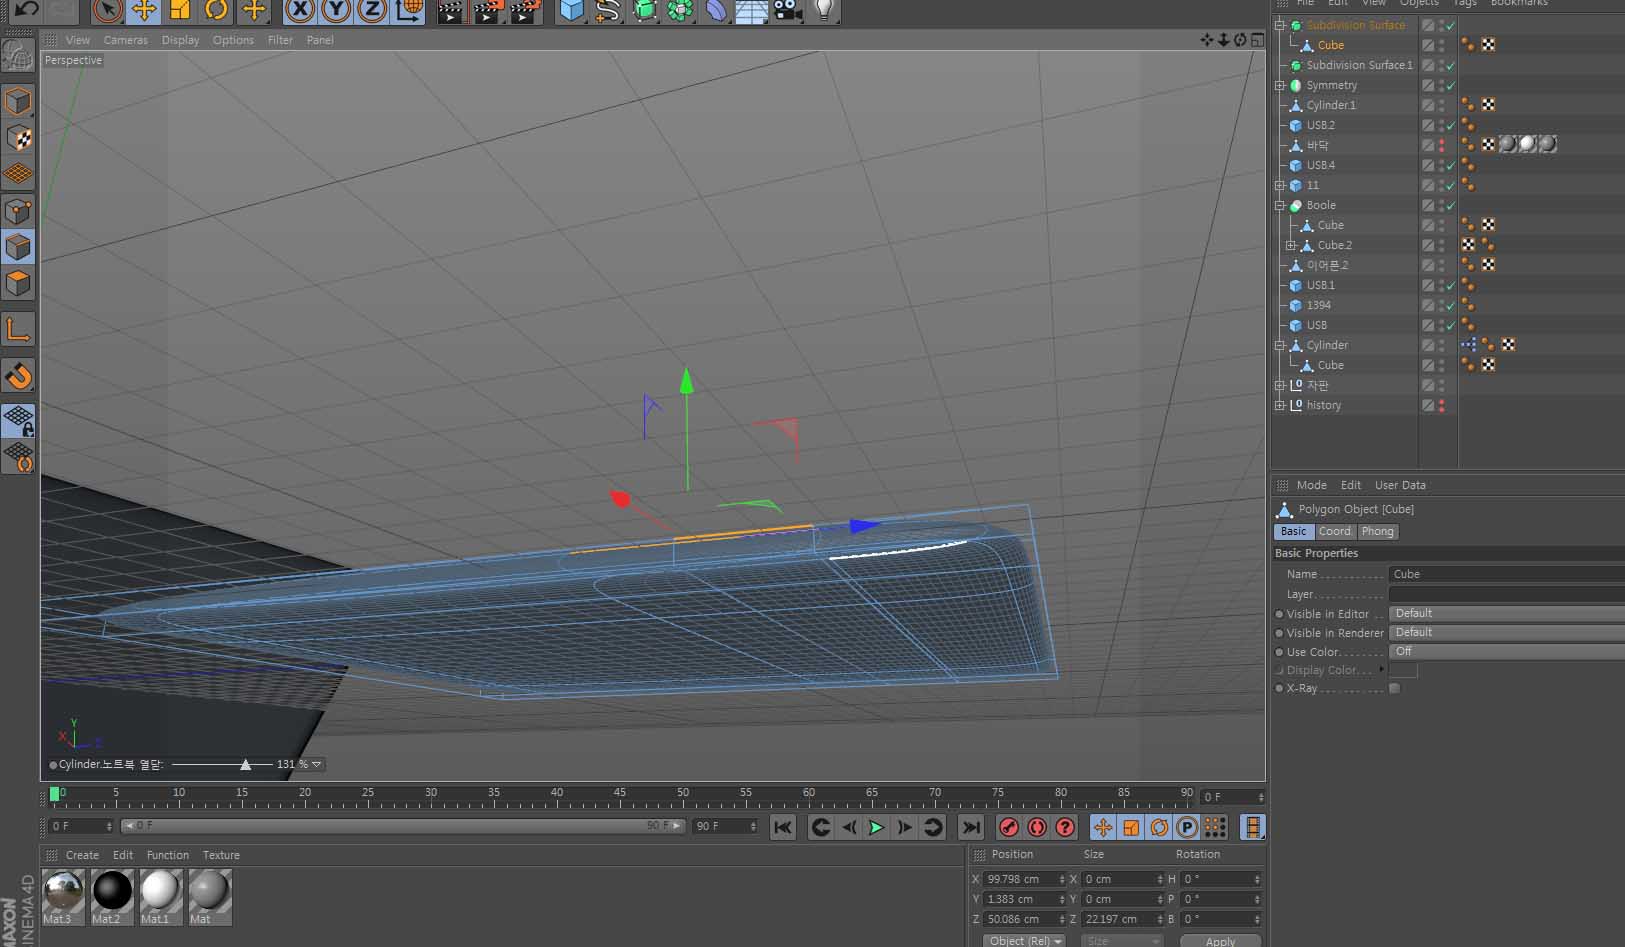Enable the X-Ray checkbox
The width and height of the screenshot is (1625, 947).
click(1395, 688)
